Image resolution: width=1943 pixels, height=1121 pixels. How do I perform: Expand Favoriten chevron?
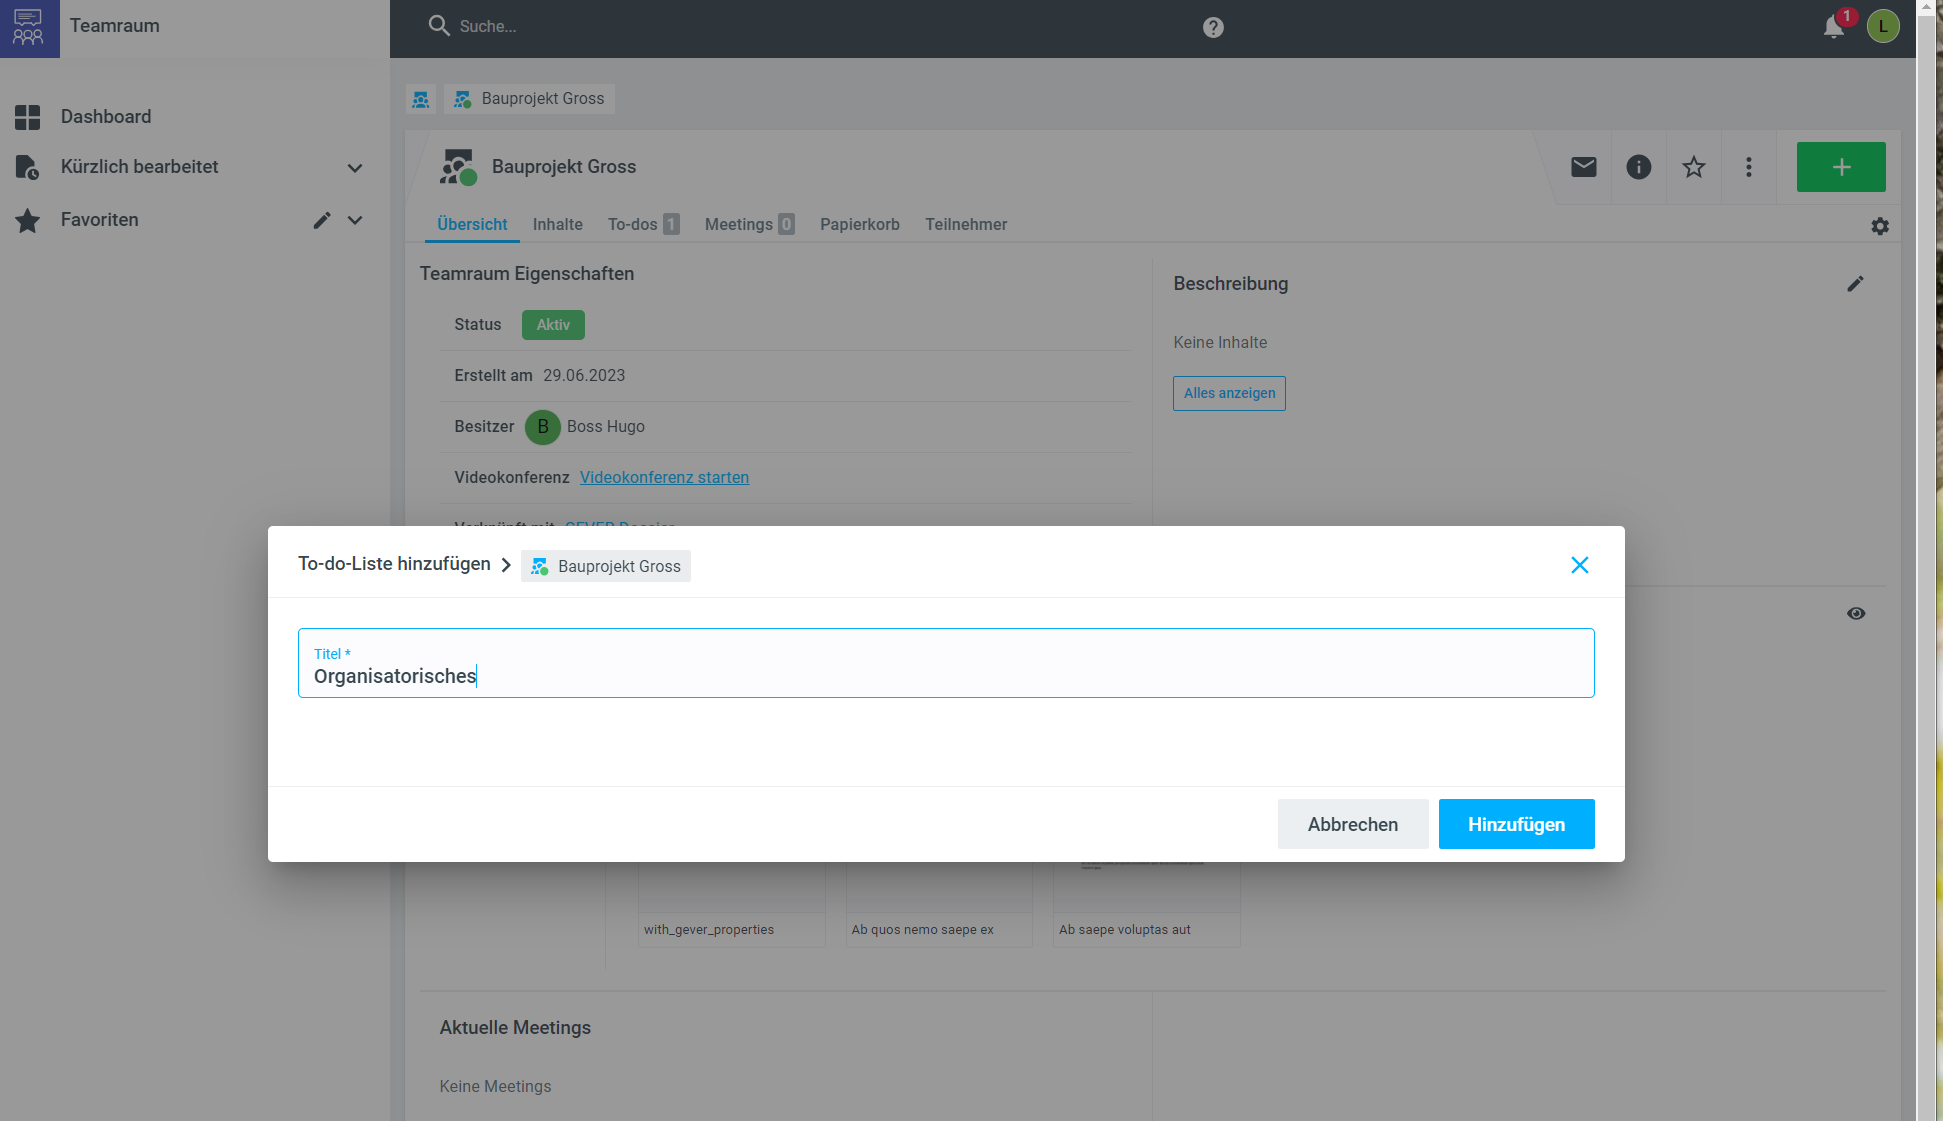354,220
